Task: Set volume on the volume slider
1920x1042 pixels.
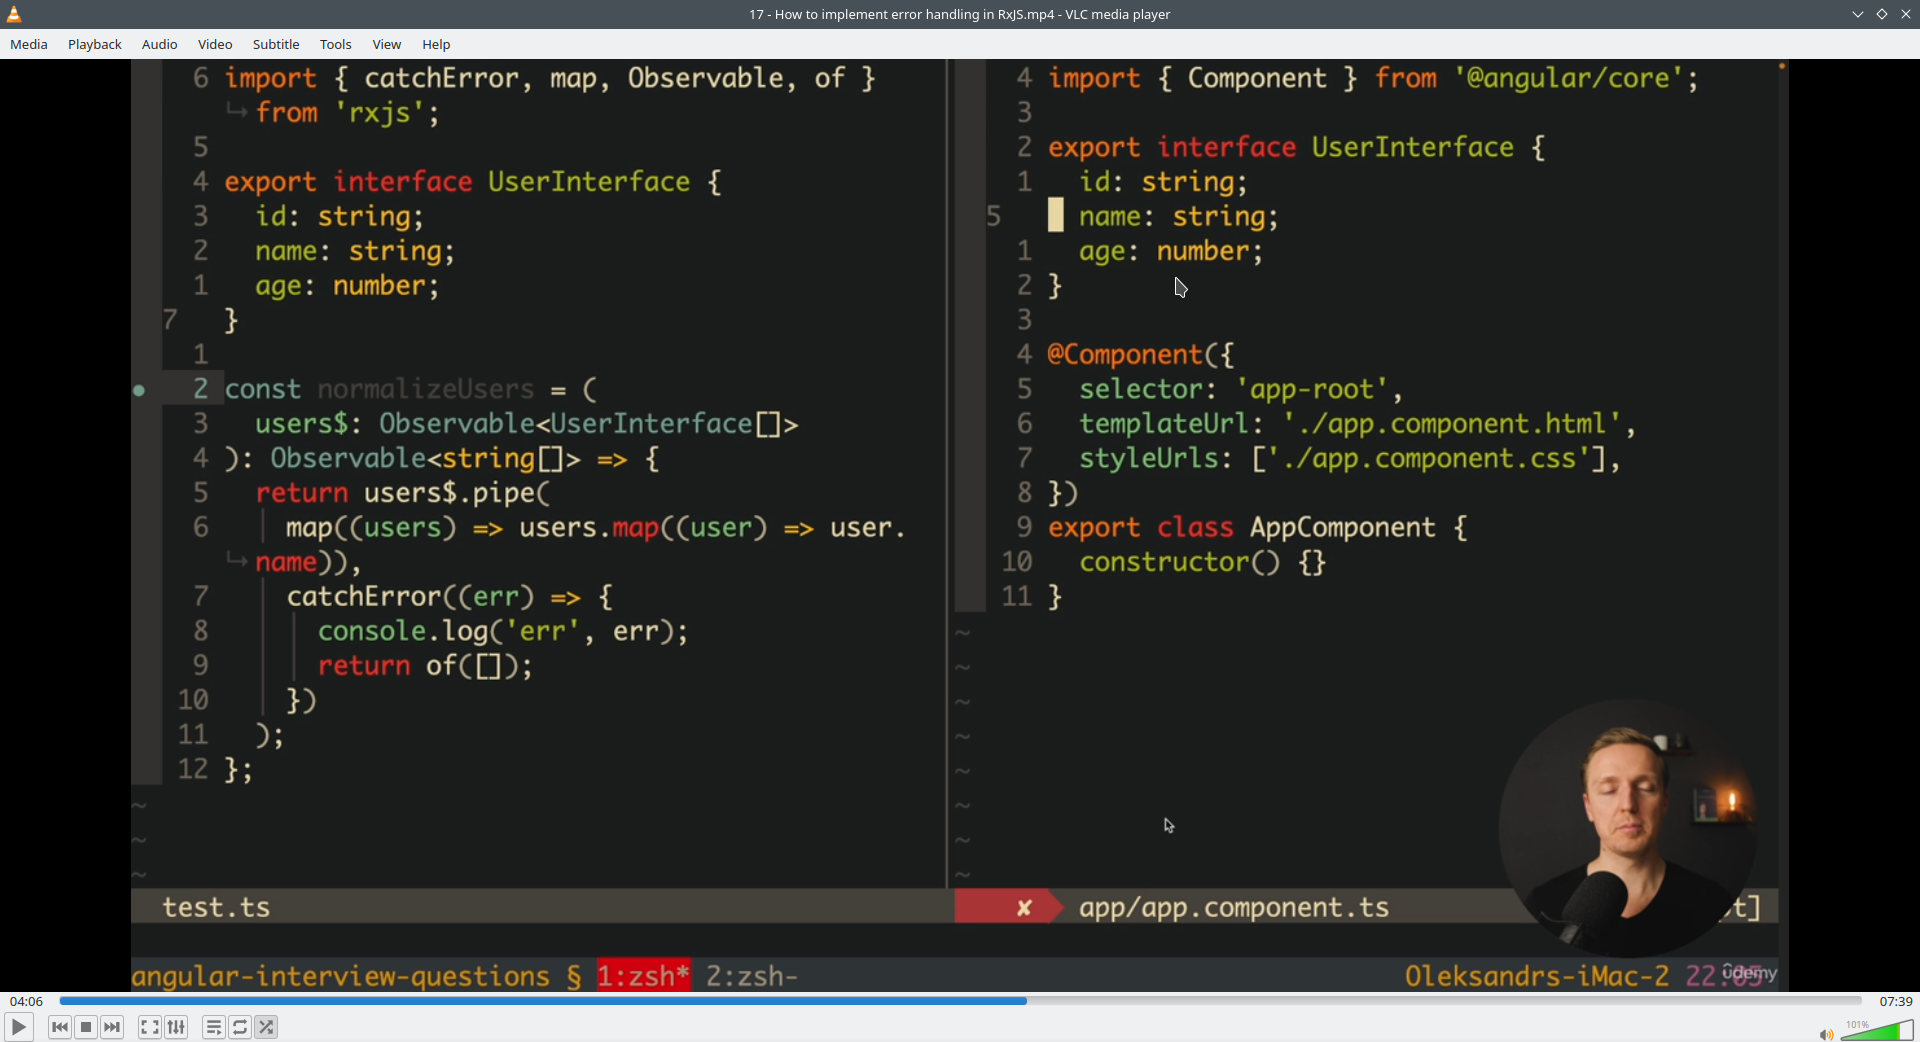Action: click(1877, 1030)
